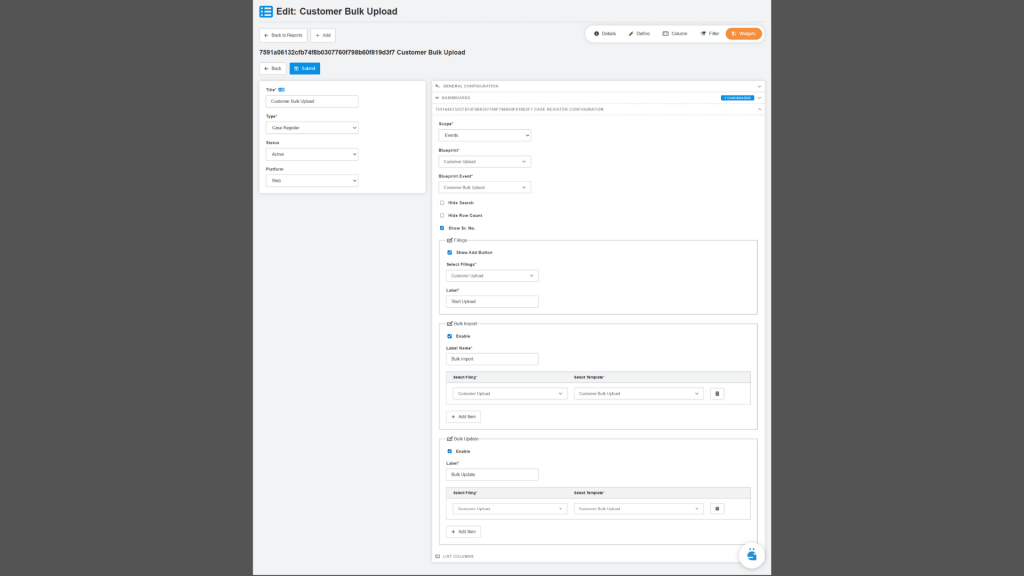This screenshot has width=1024, height=576.
Task: Go Back to Reports
Action: (283, 35)
